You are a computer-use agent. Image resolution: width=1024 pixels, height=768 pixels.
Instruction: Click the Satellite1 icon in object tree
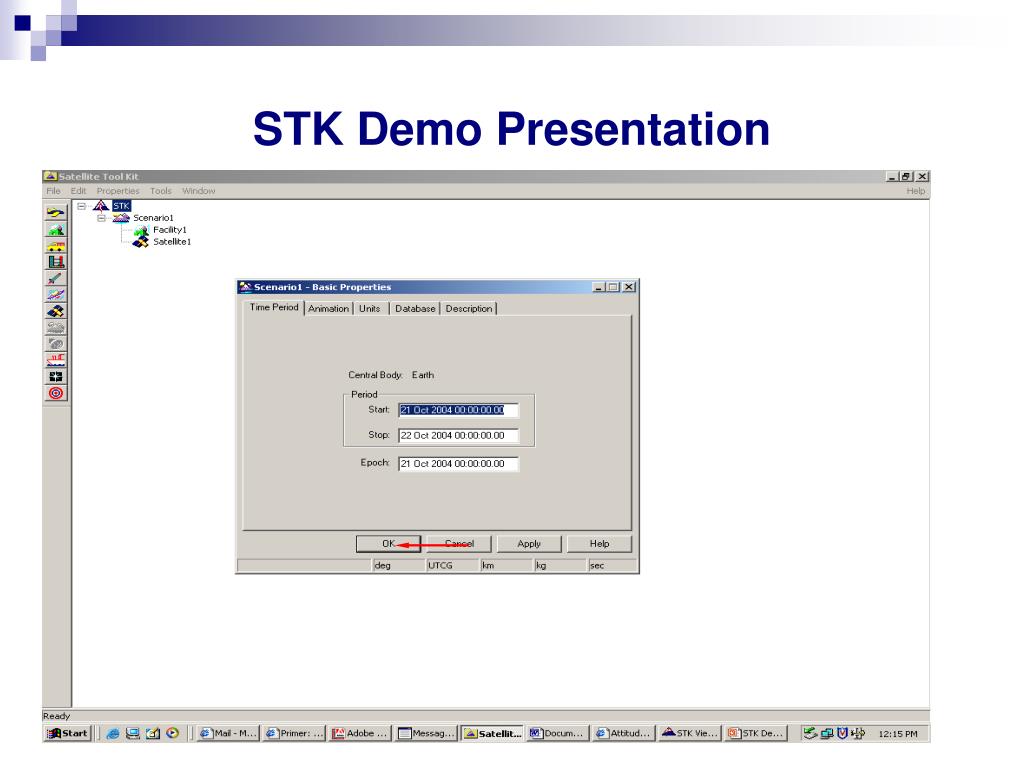[140, 242]
